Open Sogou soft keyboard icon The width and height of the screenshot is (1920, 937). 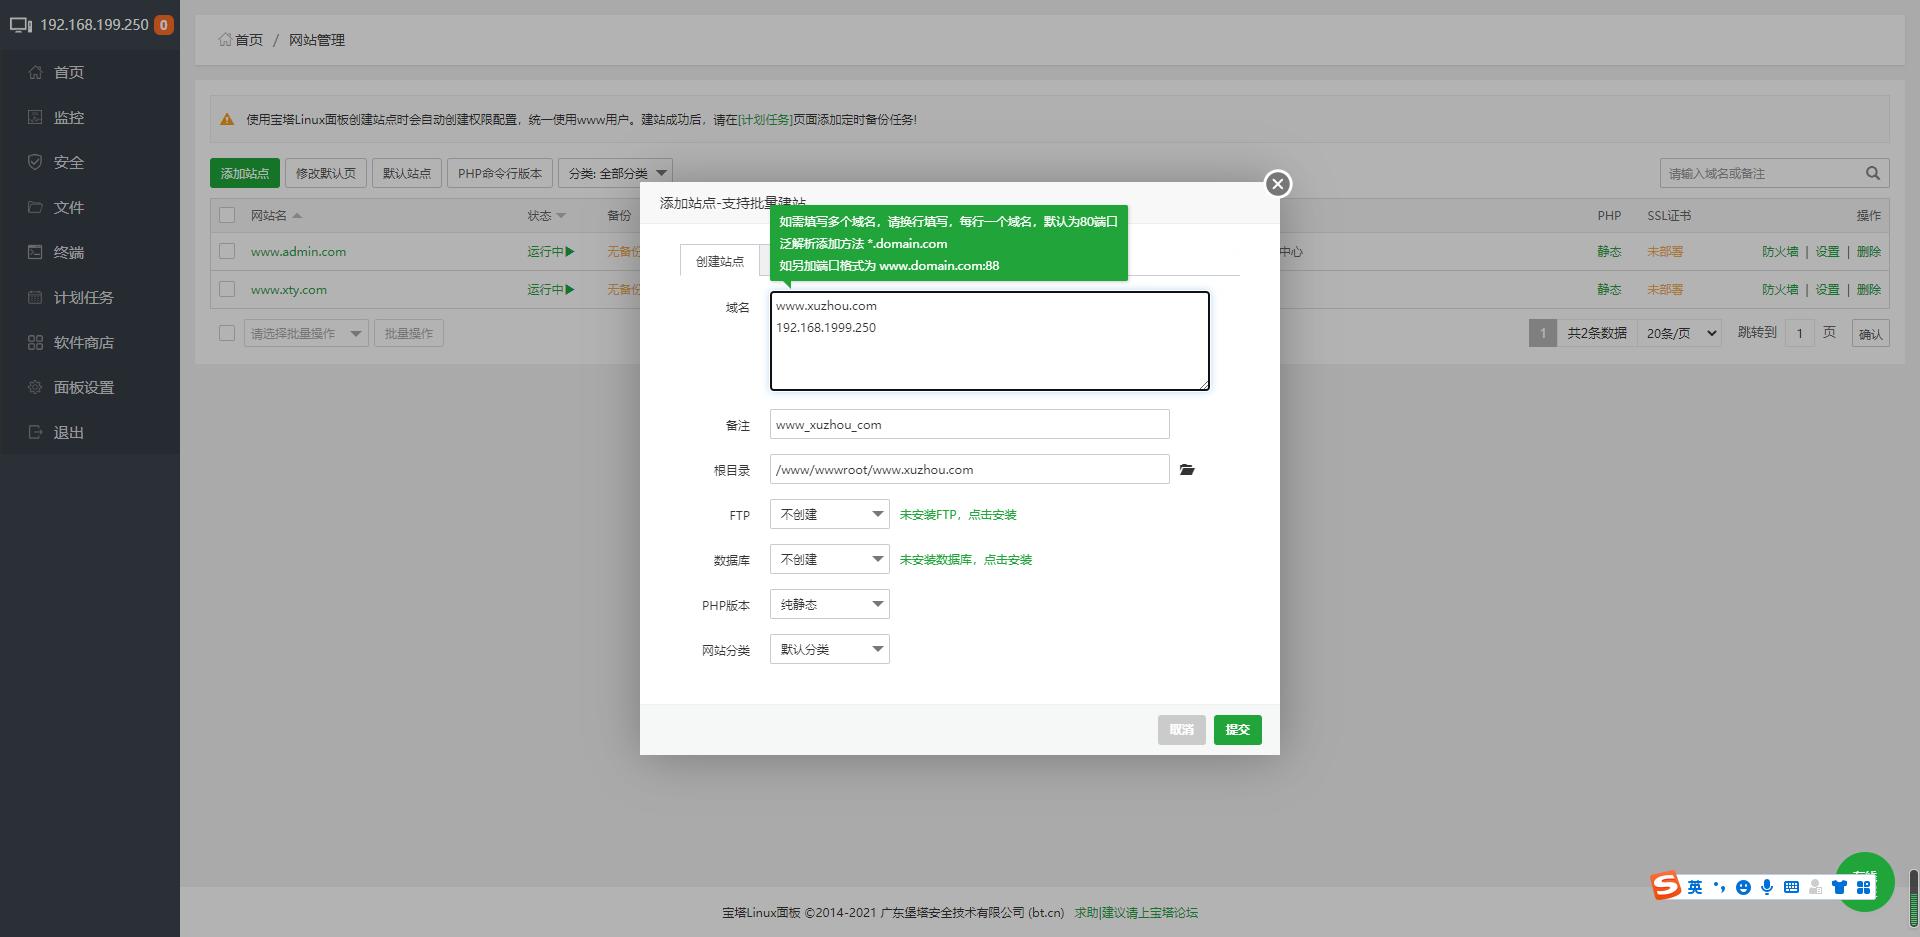pyautogui.click(x=1791, y=887)
